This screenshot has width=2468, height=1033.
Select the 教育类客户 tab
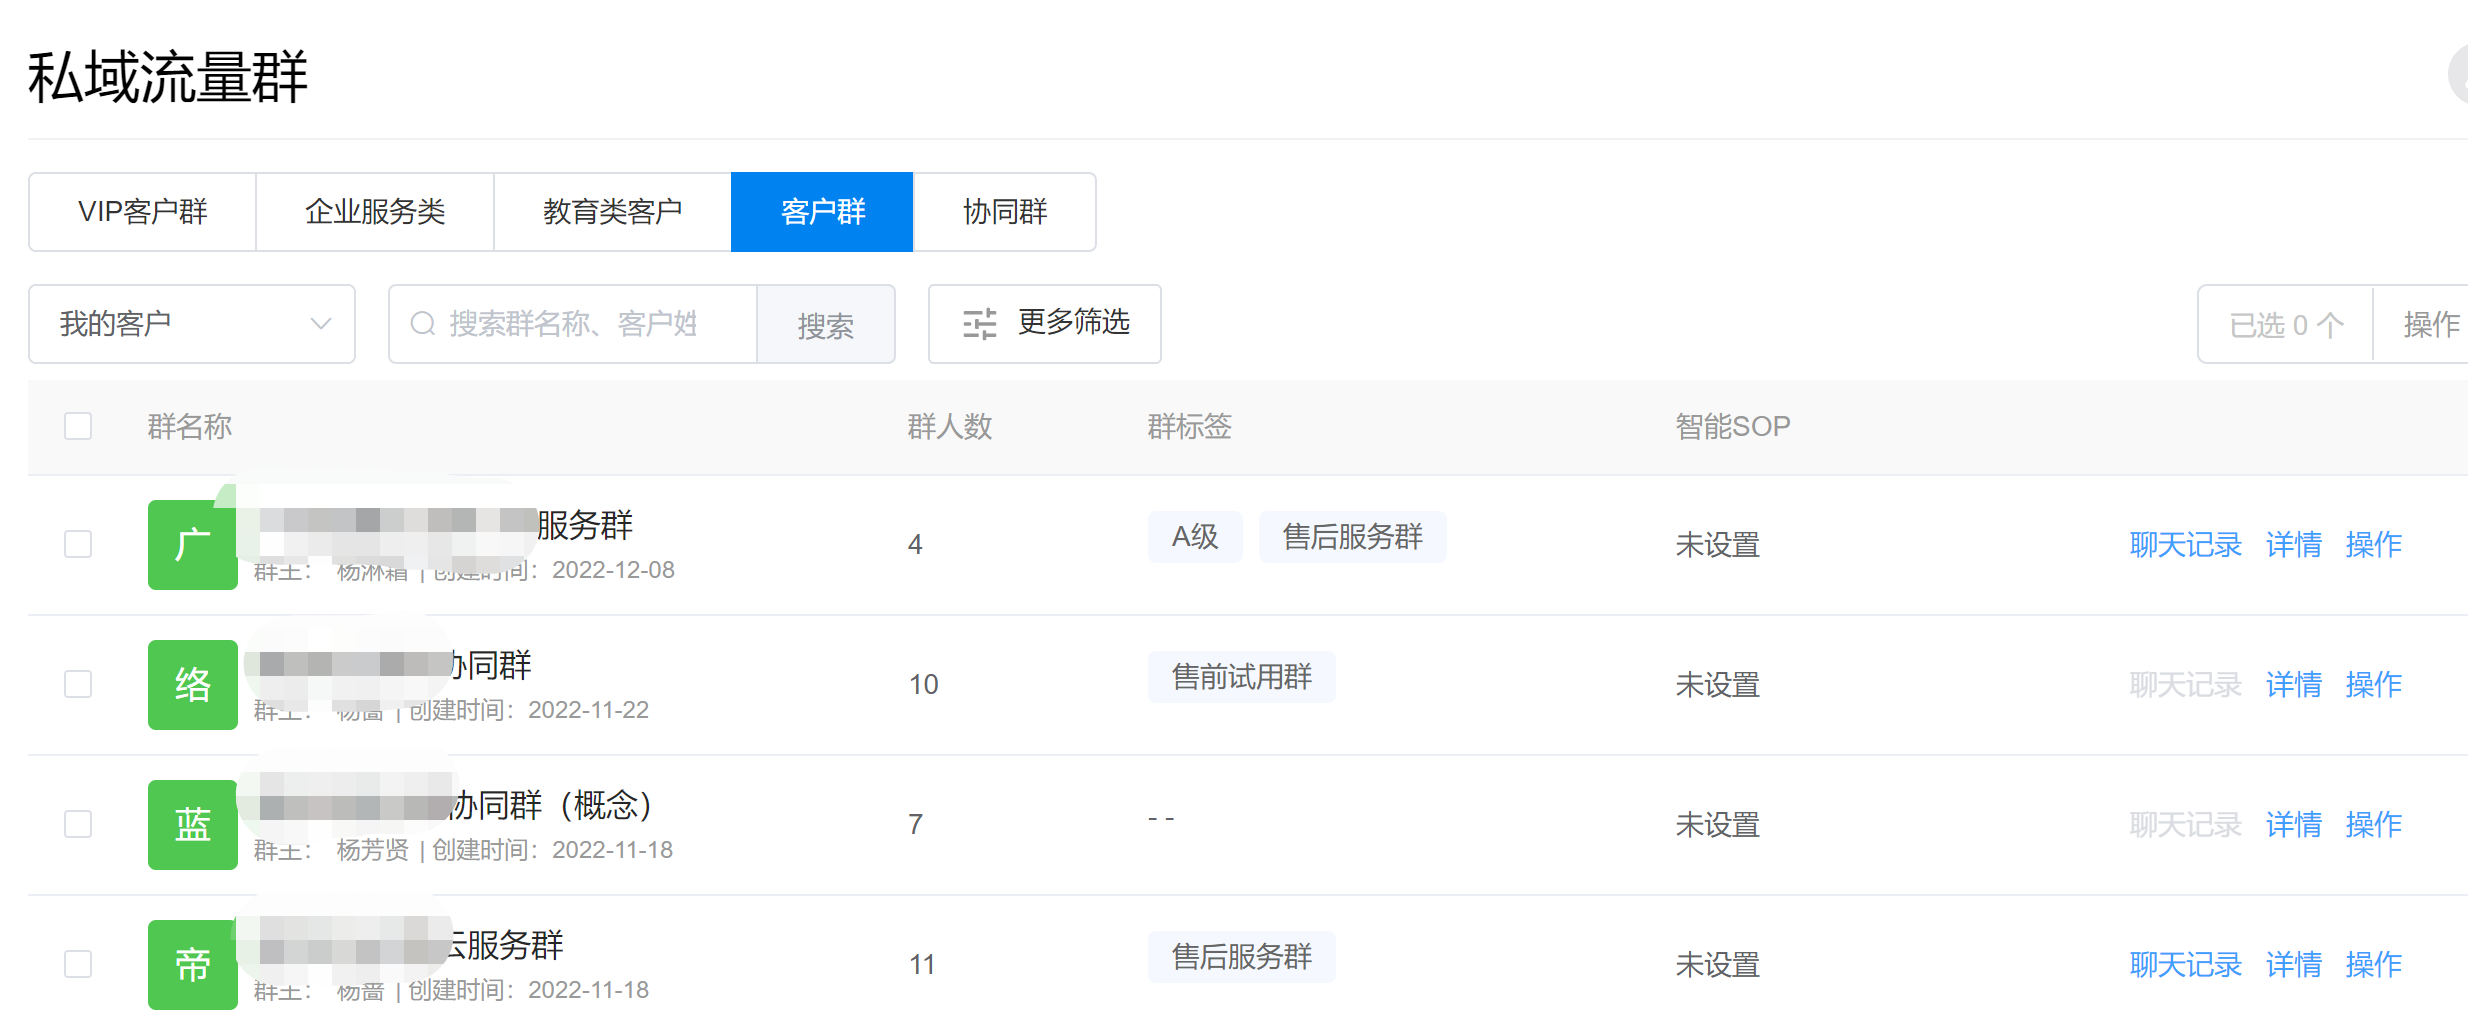[612, 212]
